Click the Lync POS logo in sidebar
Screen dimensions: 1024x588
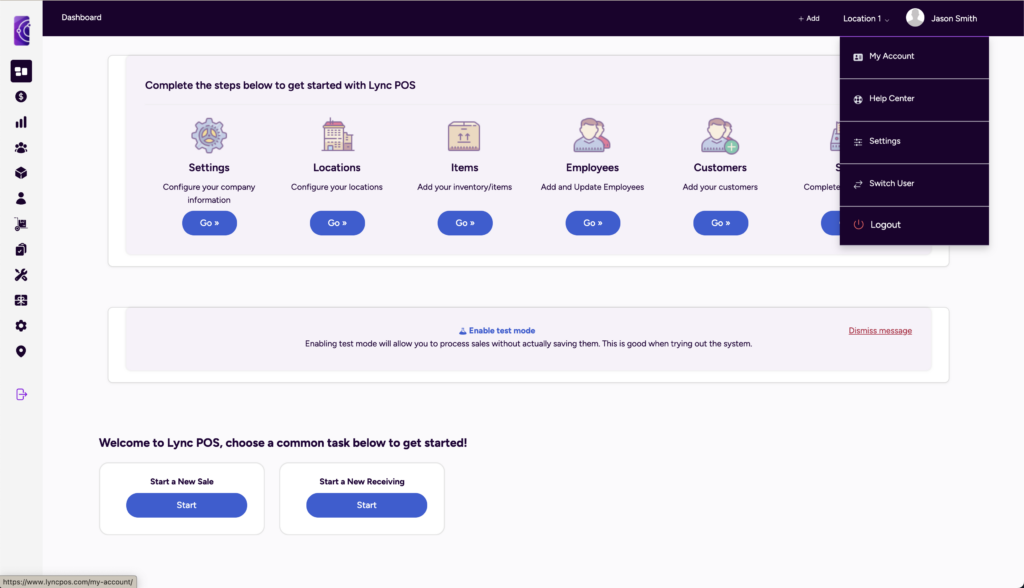click(x=21, y=30)
